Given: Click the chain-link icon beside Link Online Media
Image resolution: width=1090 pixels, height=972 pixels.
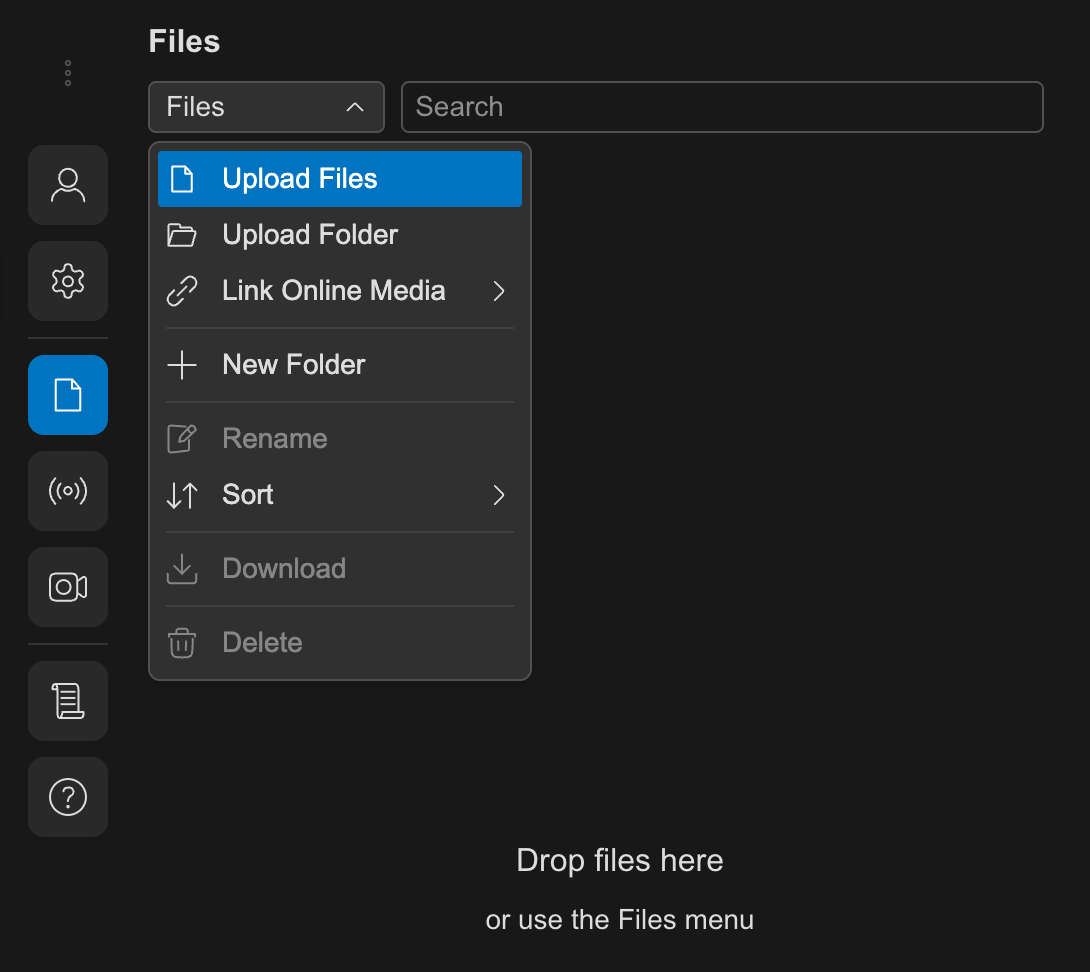Looking at the screenshot, I should (x=182, y=291).
